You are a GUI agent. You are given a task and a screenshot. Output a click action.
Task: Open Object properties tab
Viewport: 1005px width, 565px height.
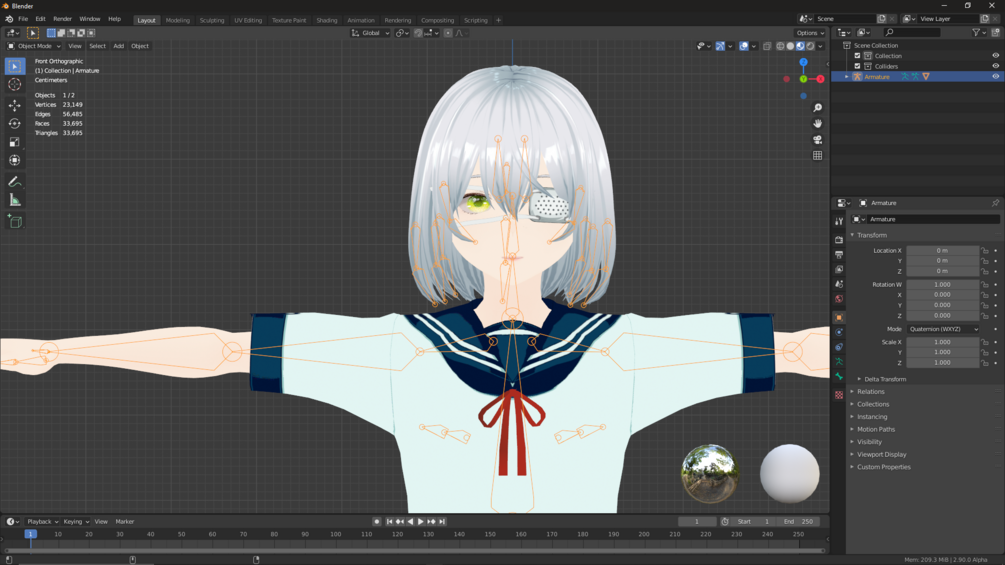[839, 318]
